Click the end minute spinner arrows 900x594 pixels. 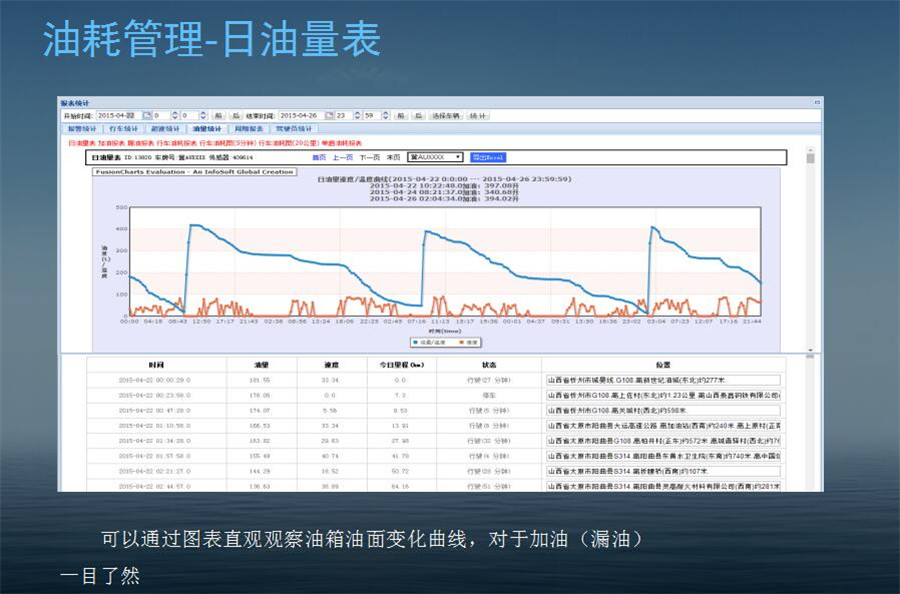pos(384,116)
